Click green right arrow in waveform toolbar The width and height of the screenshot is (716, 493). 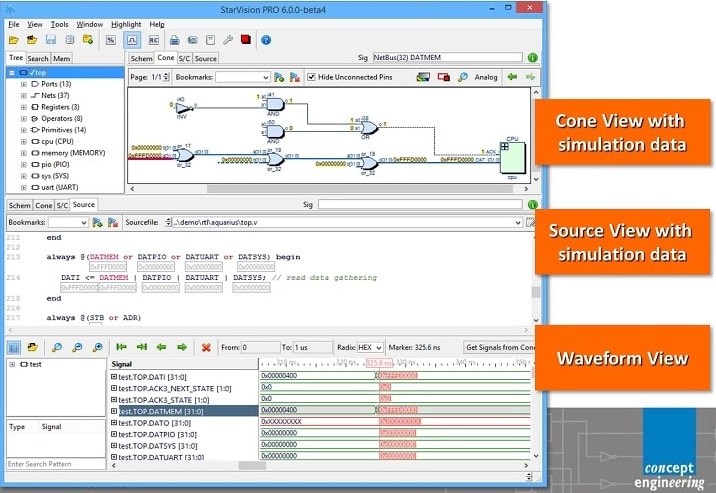182,347
